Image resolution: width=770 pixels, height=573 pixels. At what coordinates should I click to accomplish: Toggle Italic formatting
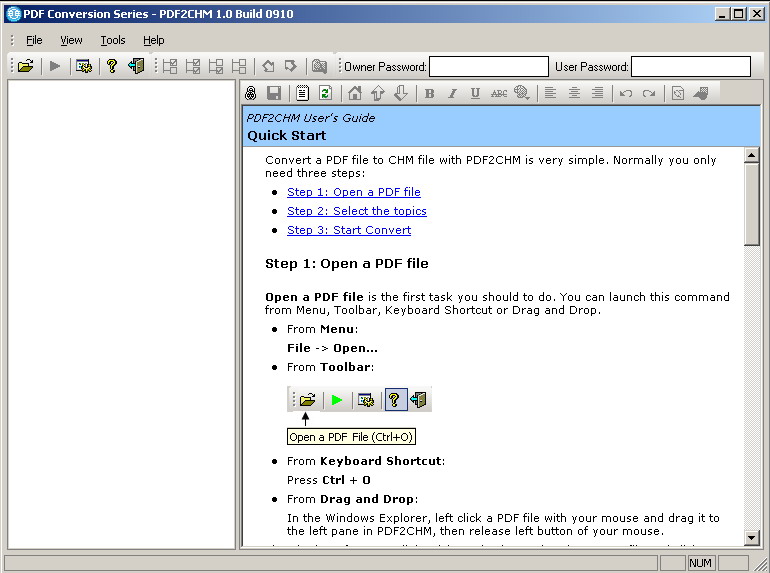point(452,93)
